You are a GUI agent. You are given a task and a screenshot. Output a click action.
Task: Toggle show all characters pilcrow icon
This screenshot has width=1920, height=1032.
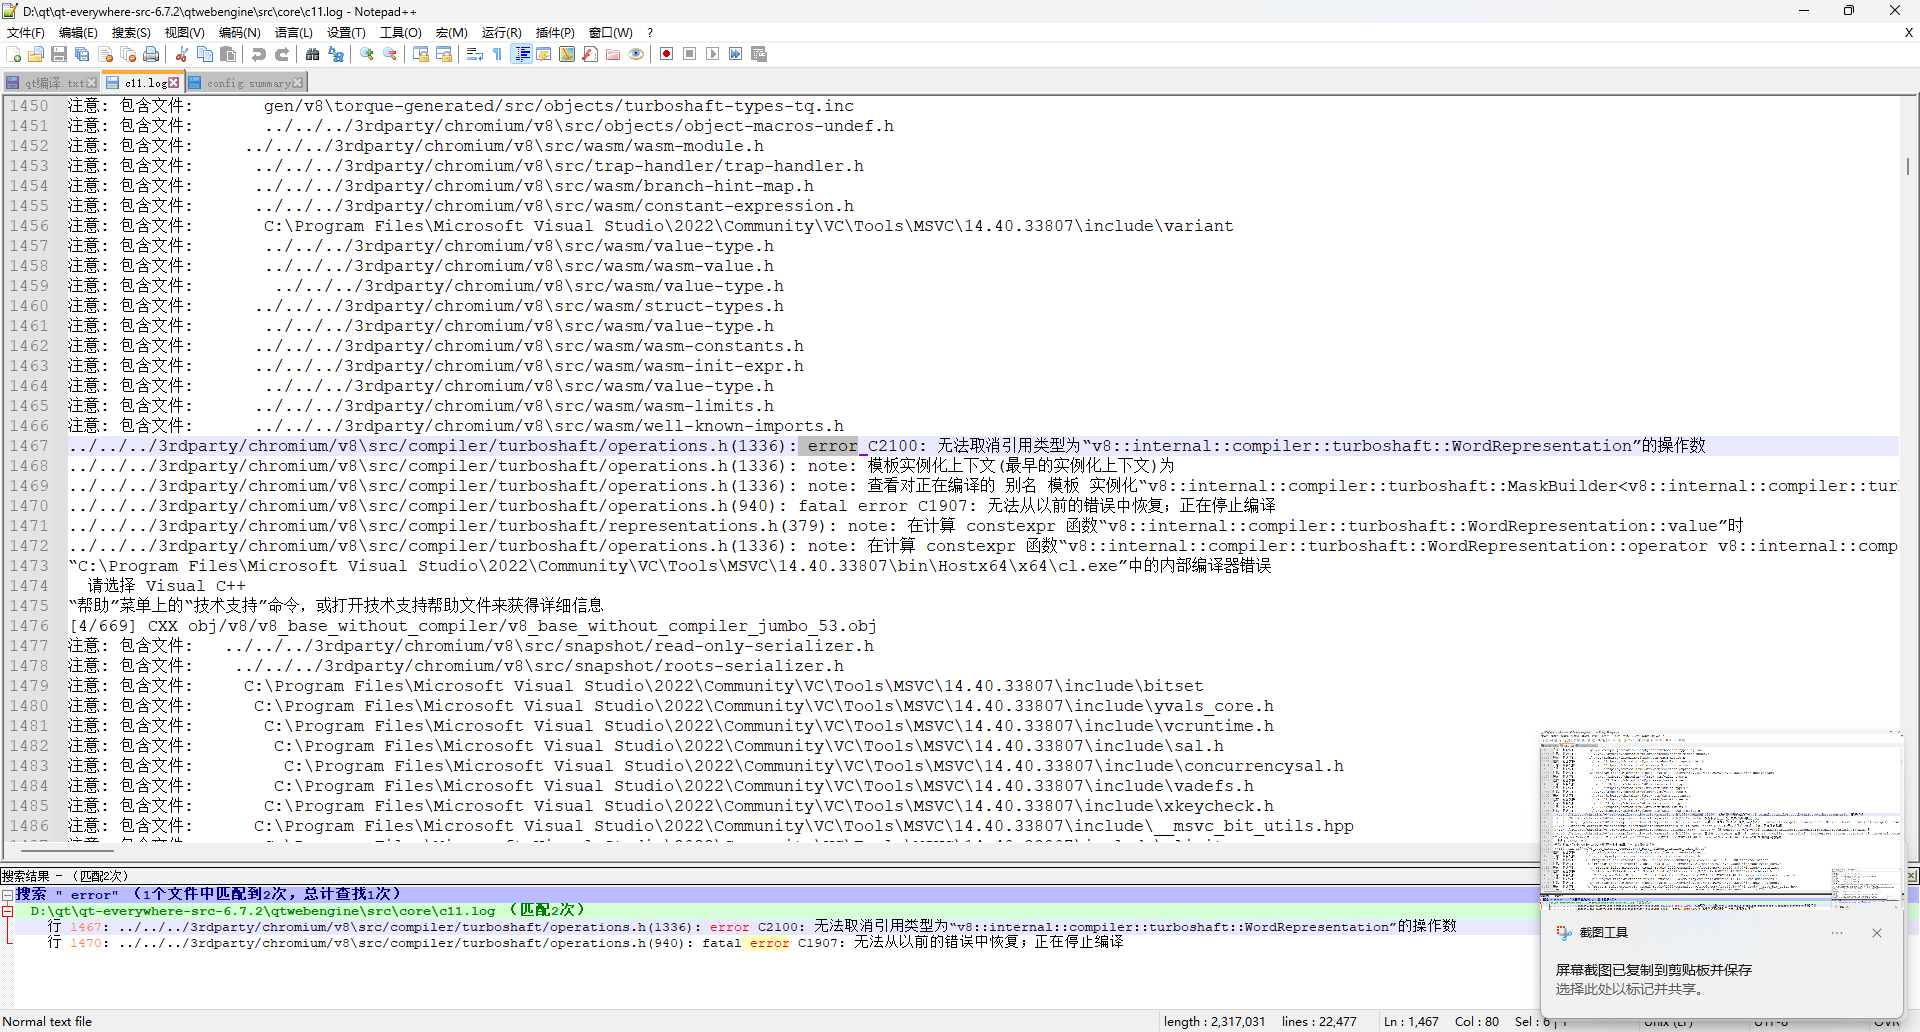[x=498, y=54]
